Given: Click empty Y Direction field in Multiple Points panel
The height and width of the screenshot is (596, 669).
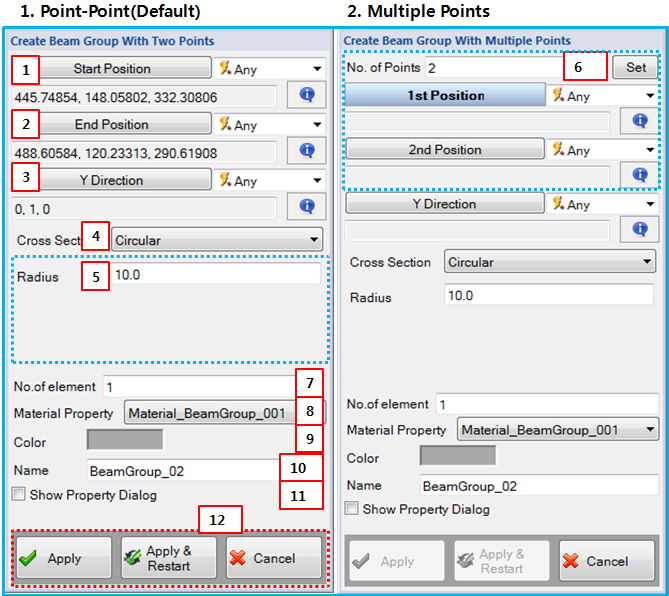Looking at the screenshot, I should [x=477, y=231].
